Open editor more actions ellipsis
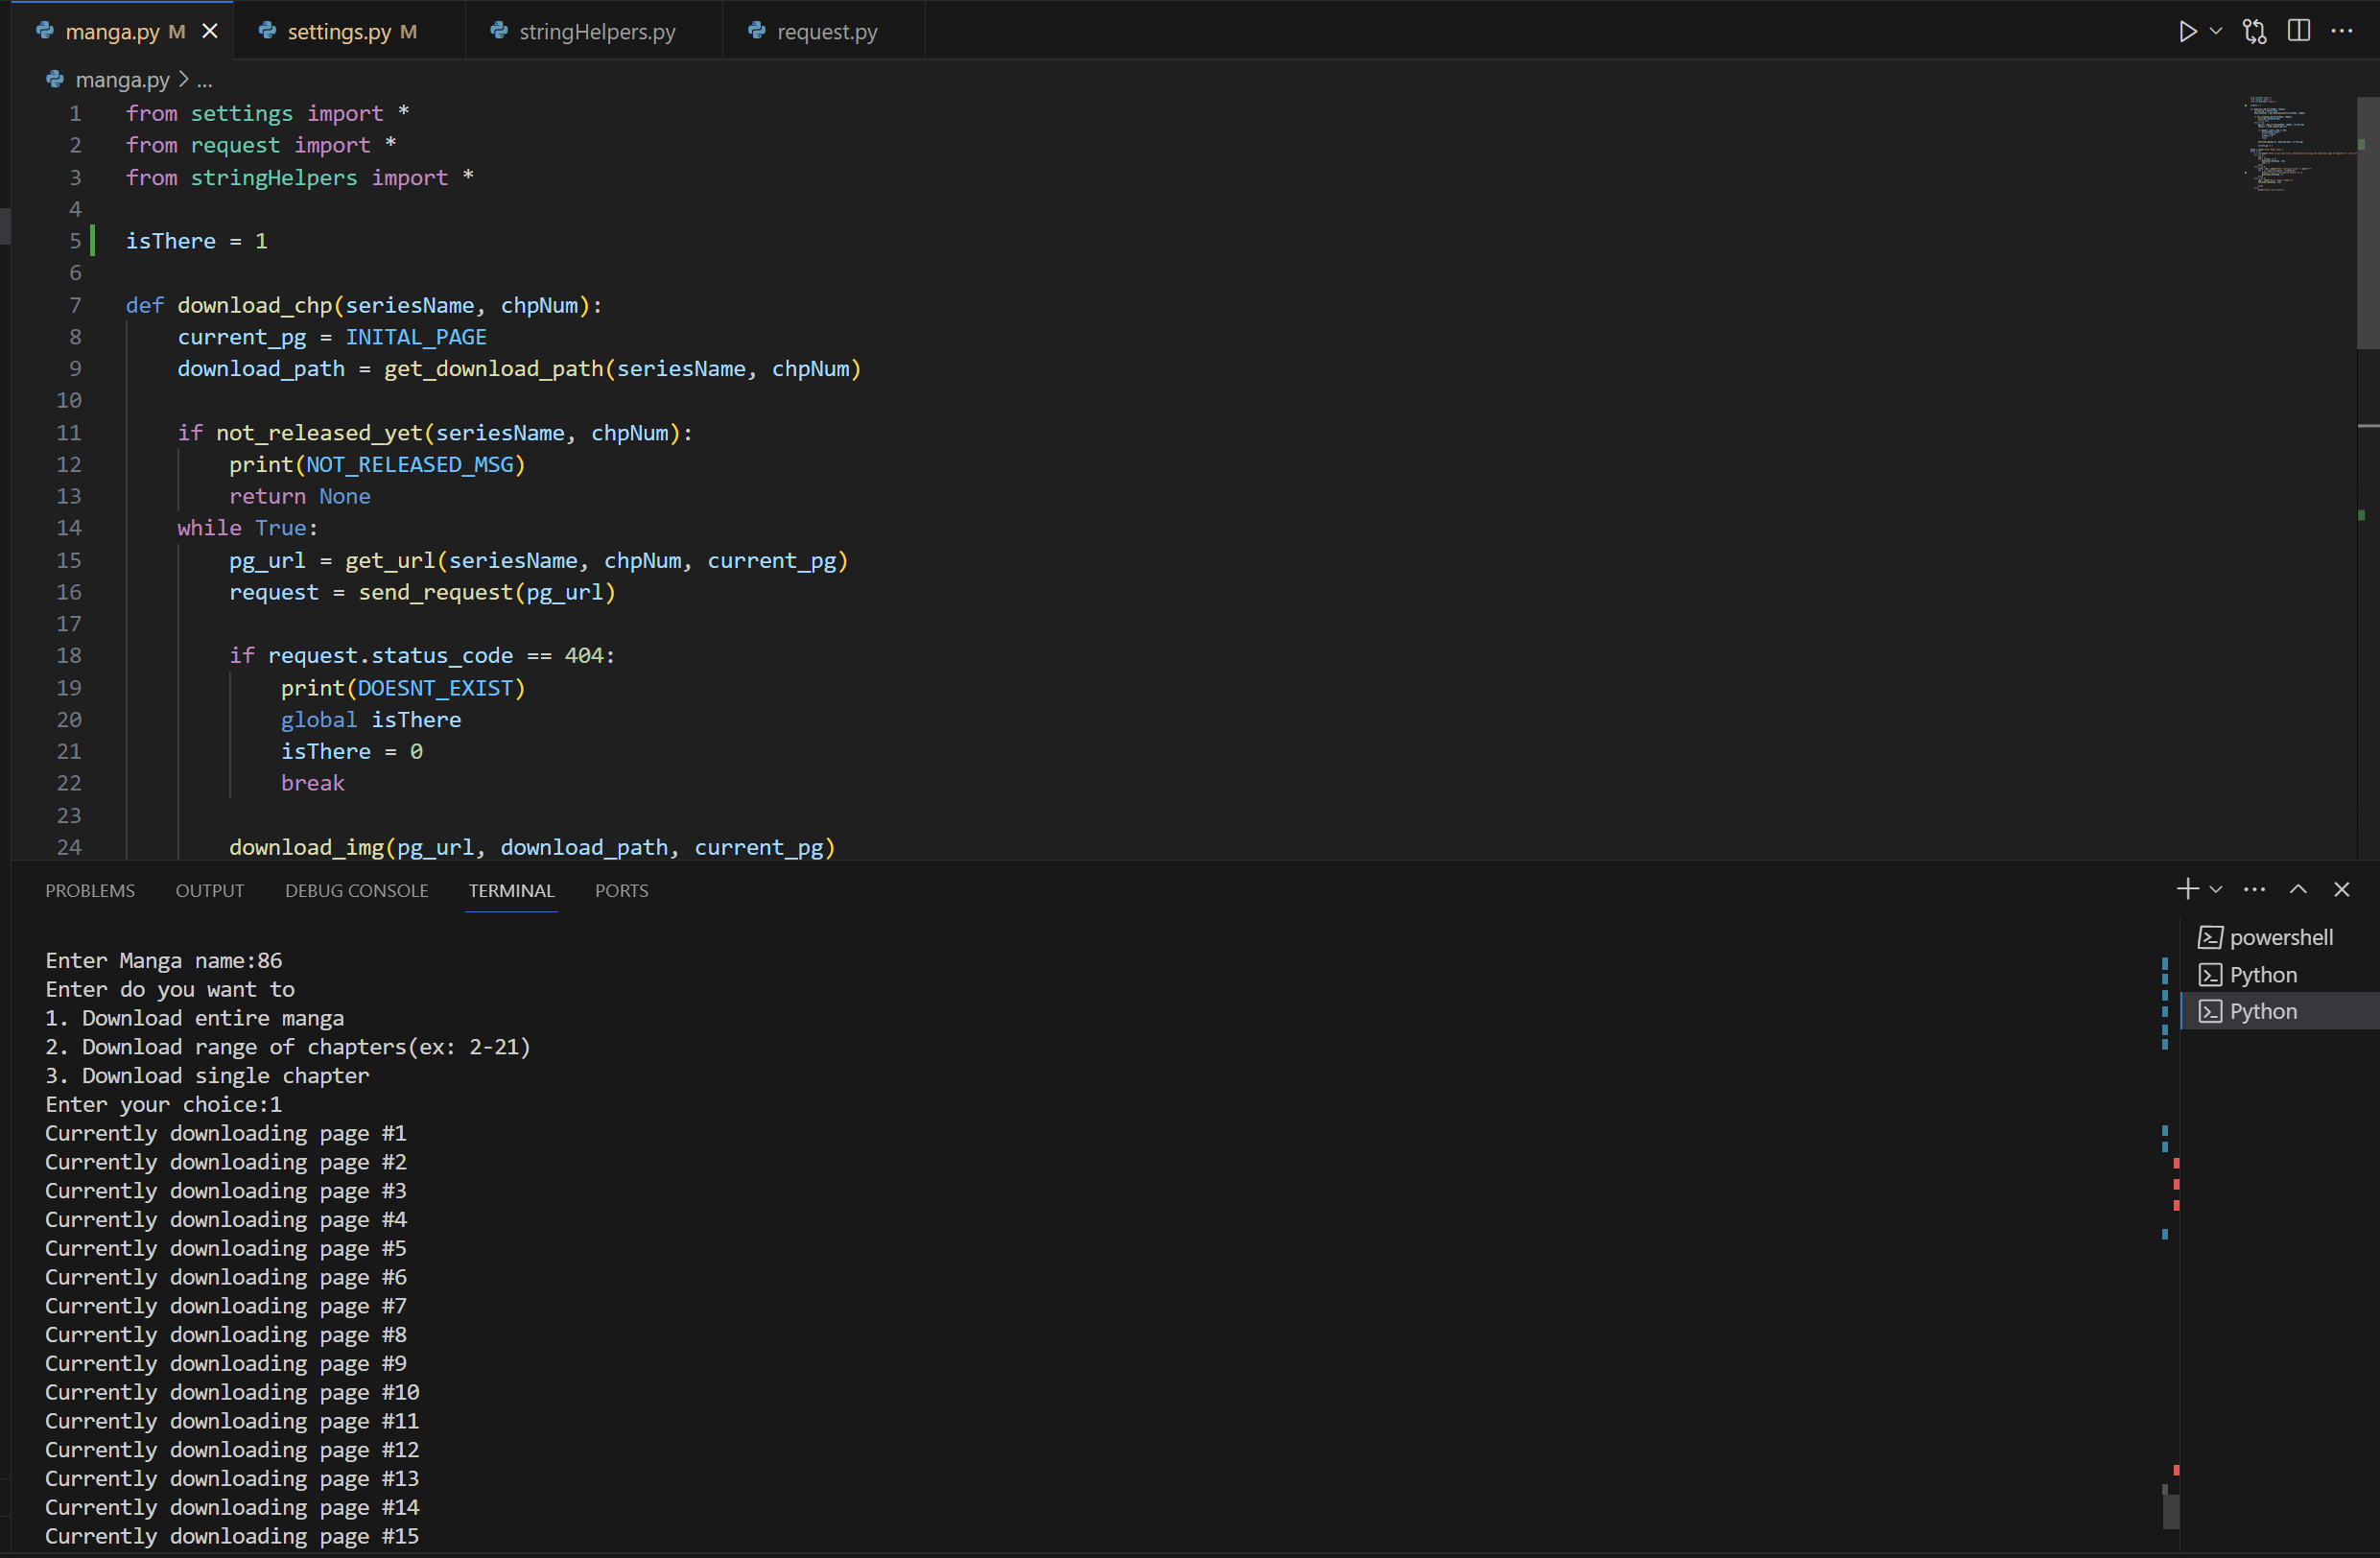 coord(2342,31)
